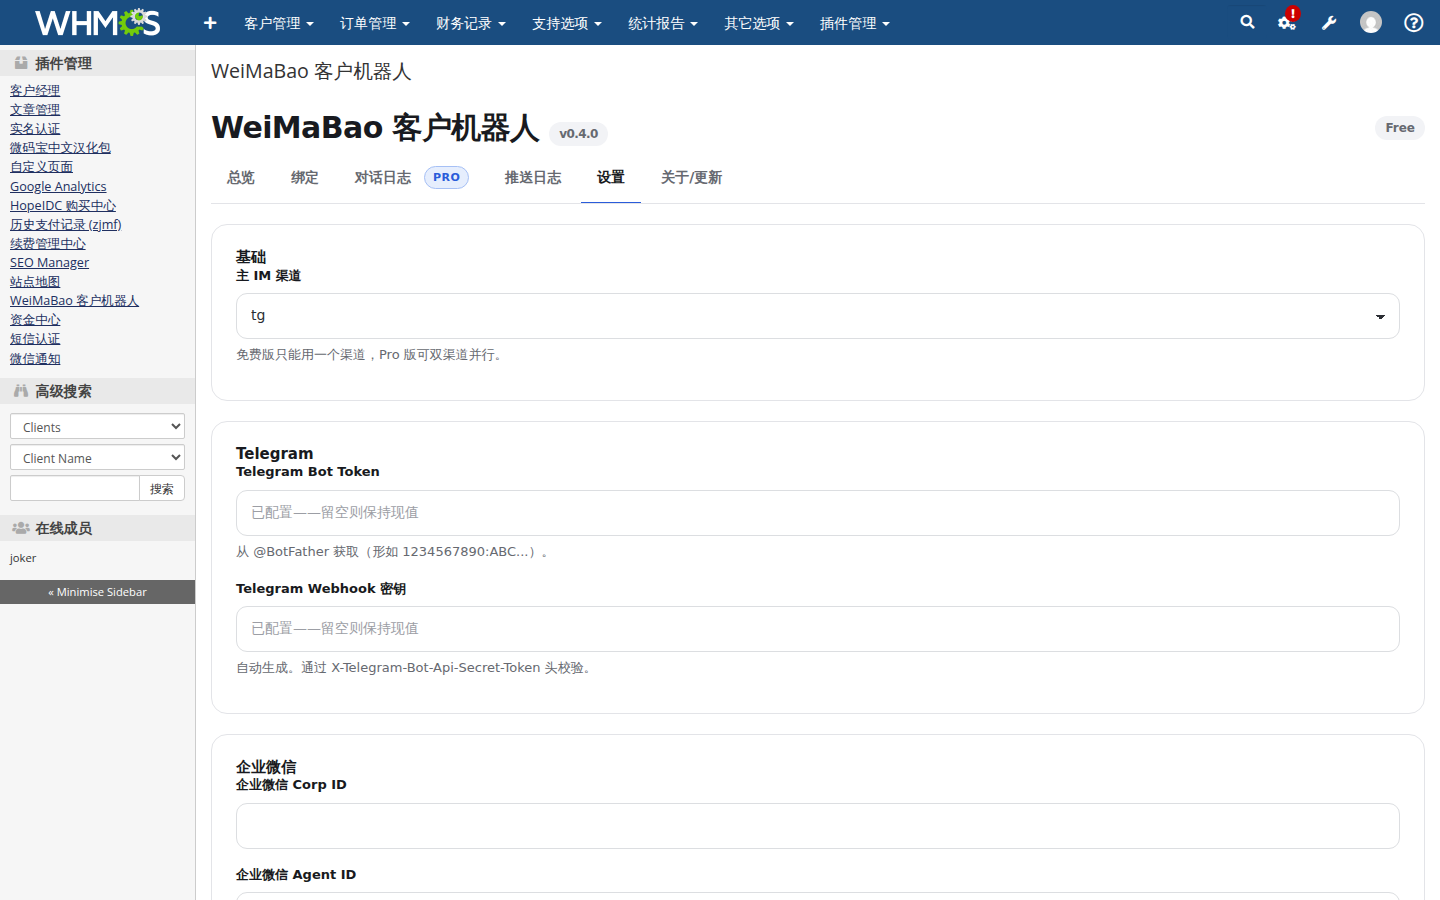Expand the 插件管理 top menu
The width and height of the screenshot is (1440, 900).
(x=855, y=23)
